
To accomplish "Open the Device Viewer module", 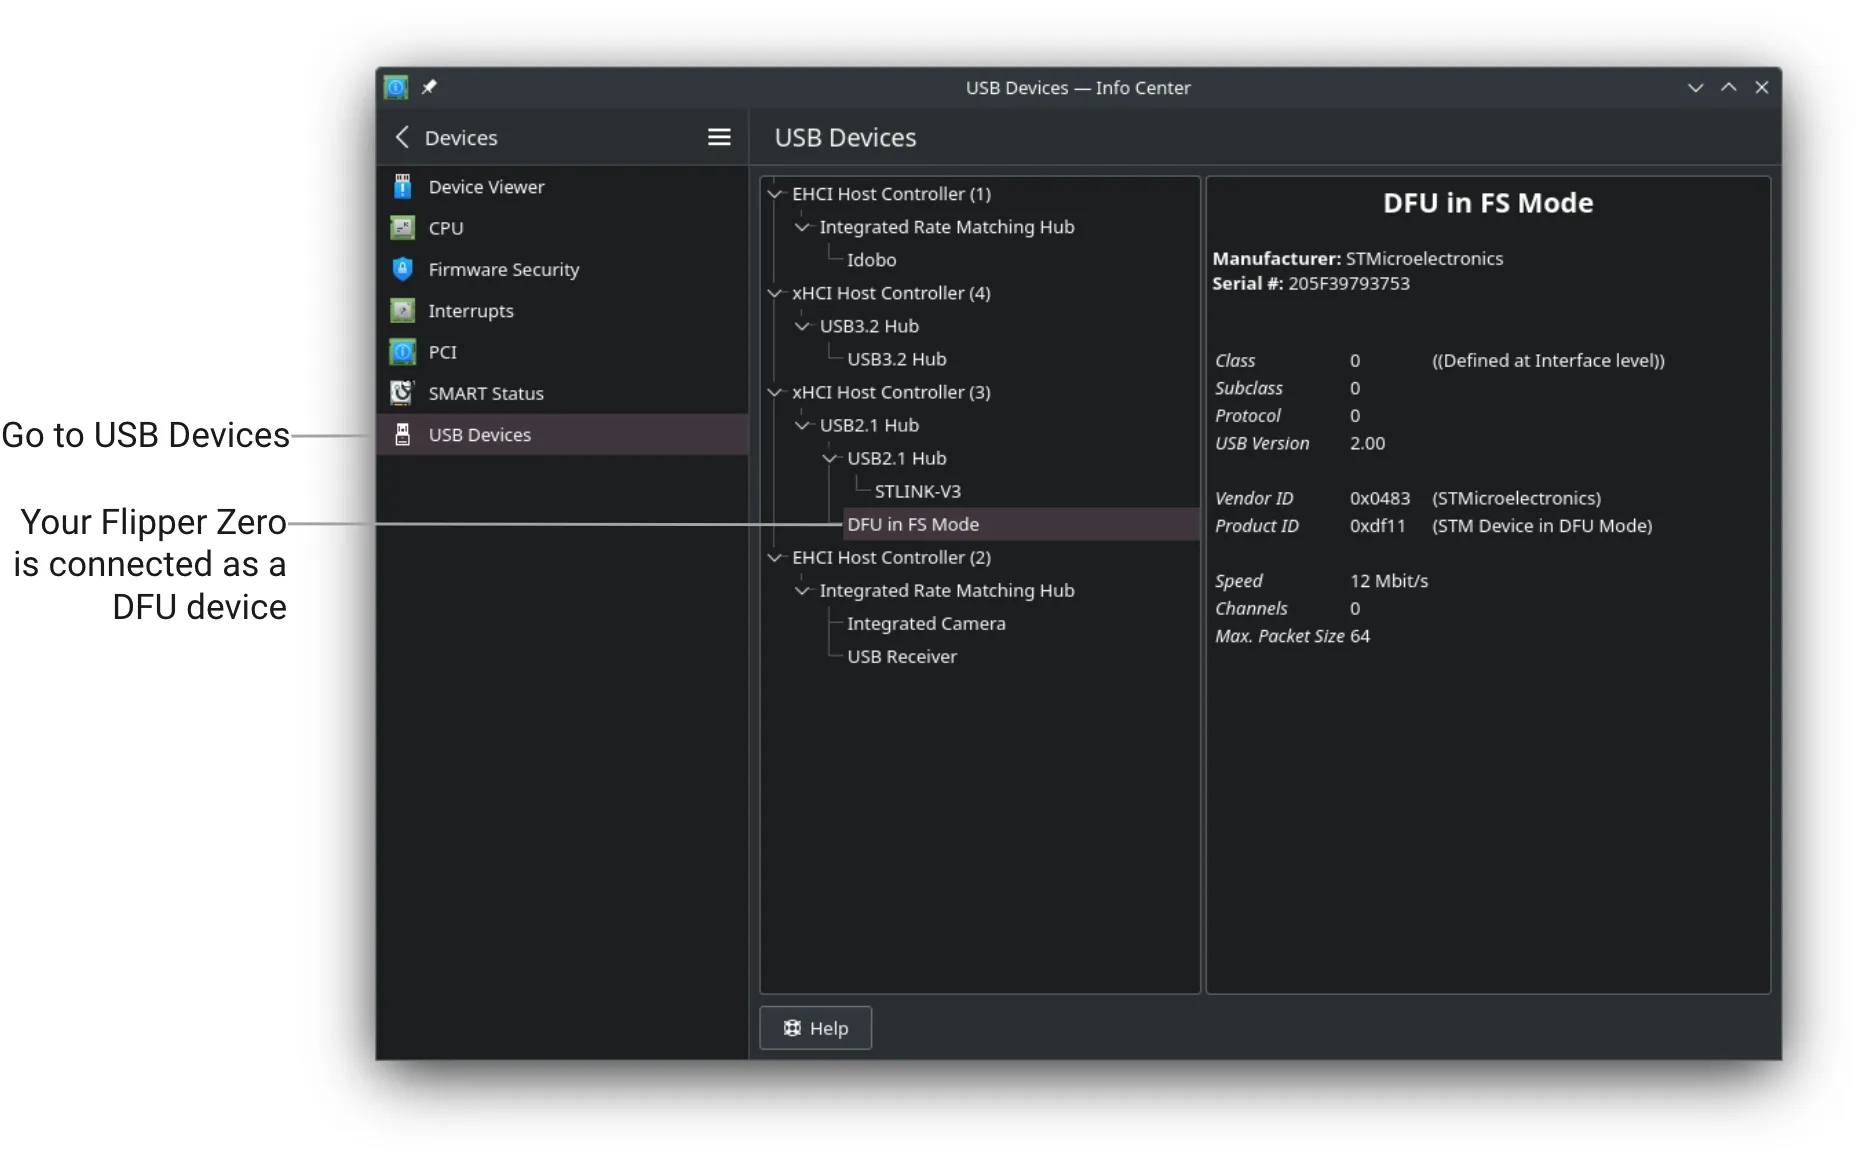I will [562, 187].
